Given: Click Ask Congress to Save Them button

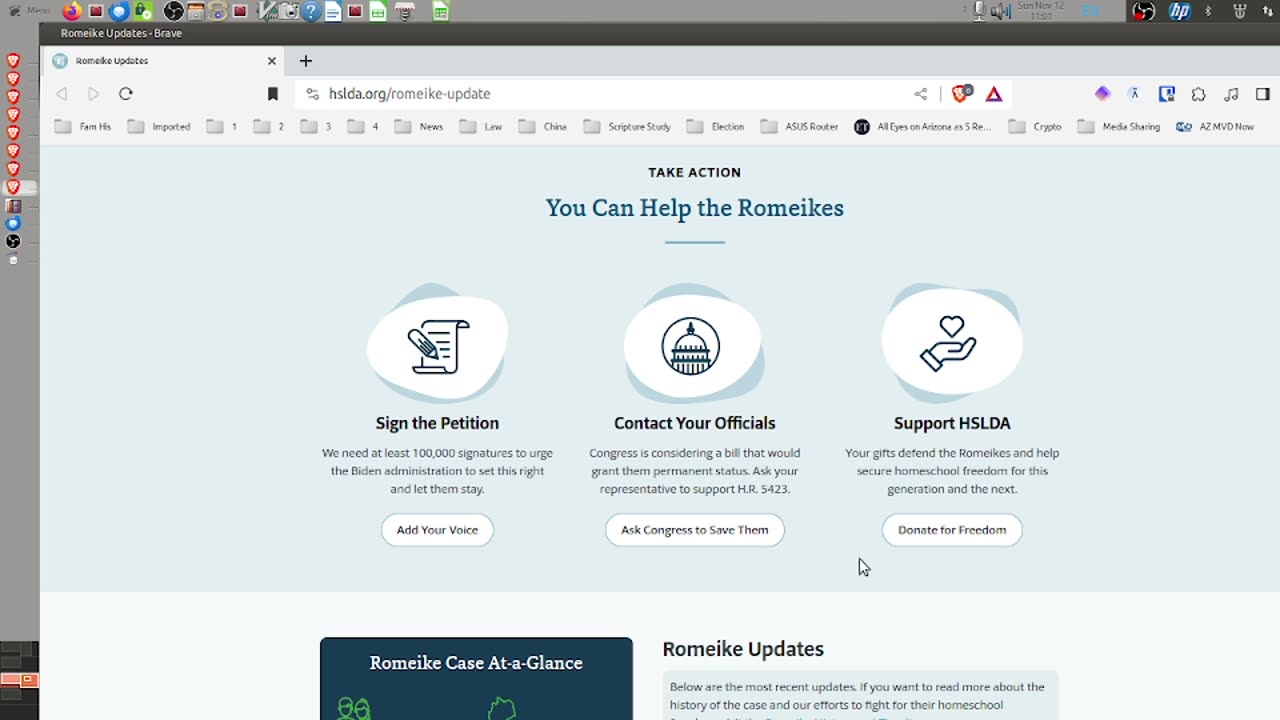Looking at the screenshot, I should [695, 530].
